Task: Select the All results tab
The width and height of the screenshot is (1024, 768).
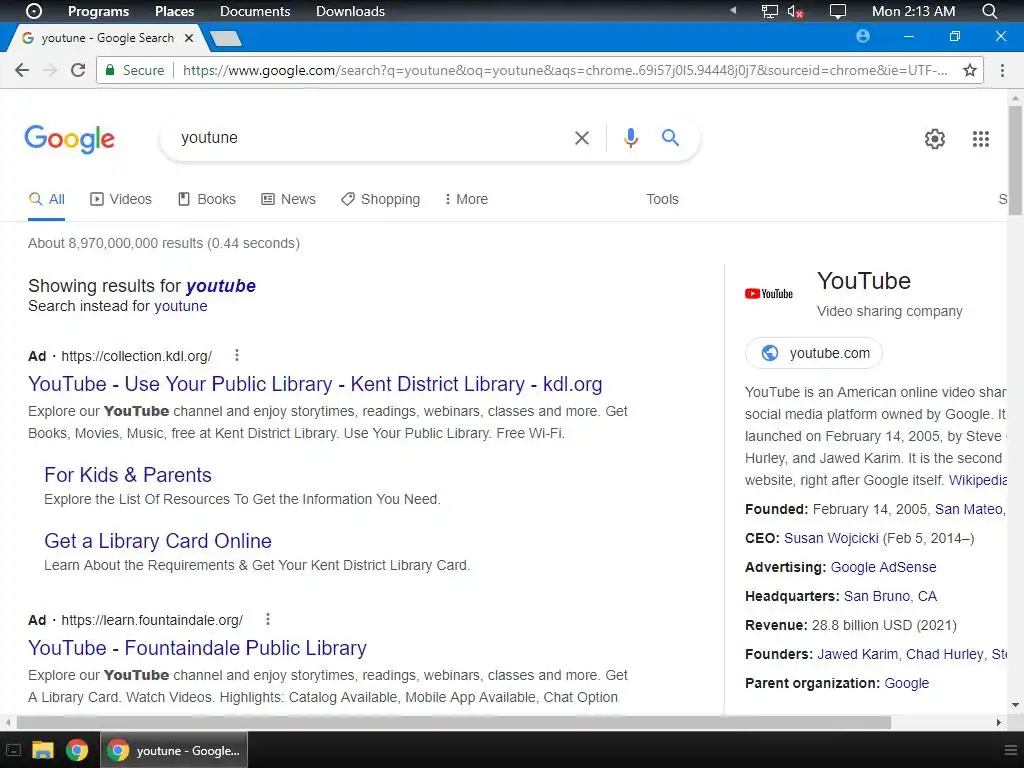Action: pos(46,199)
